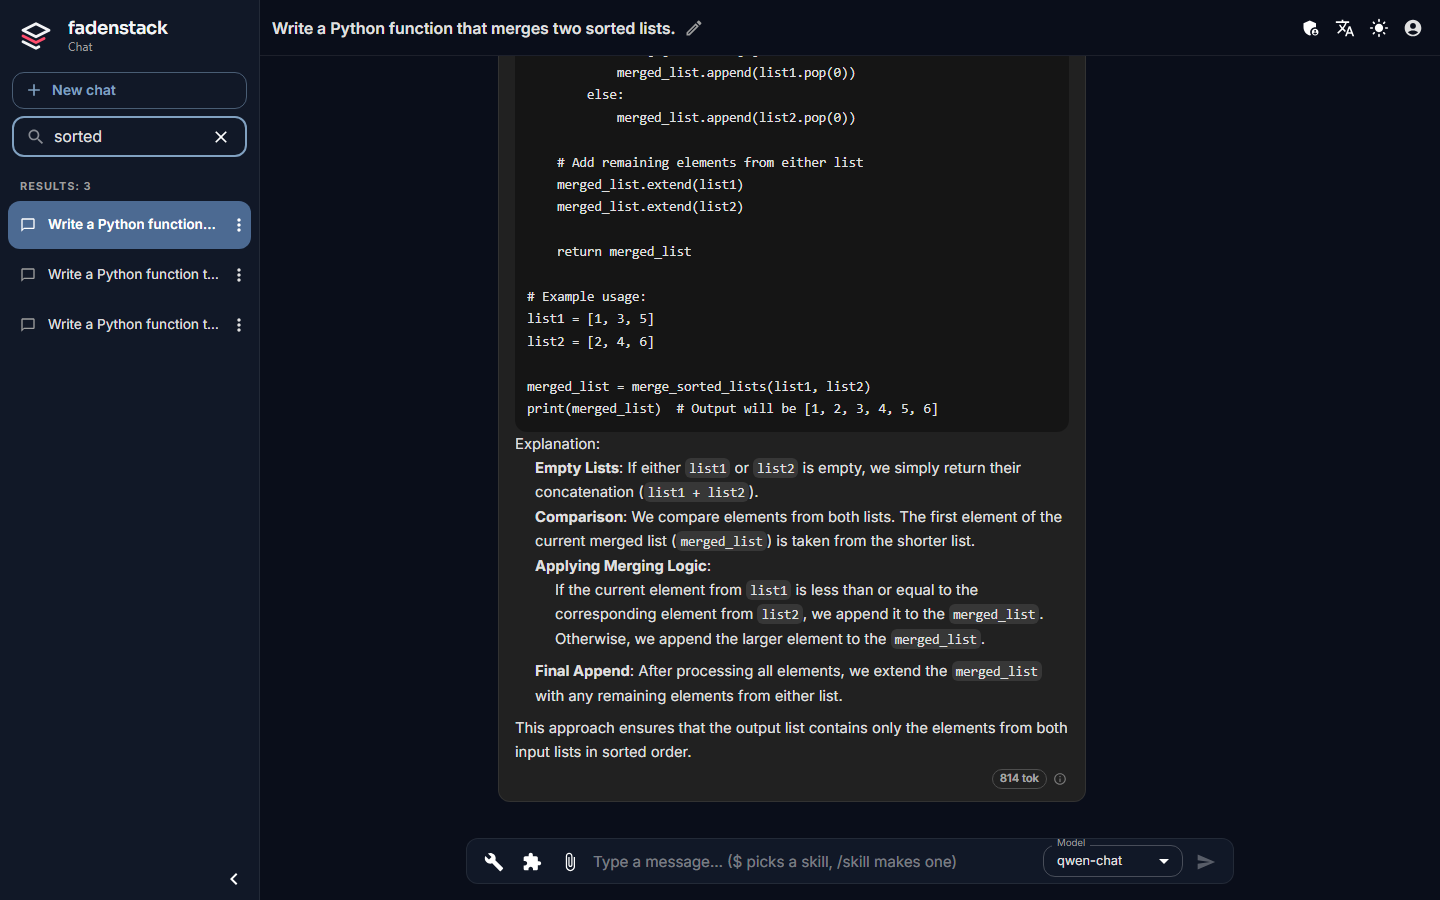Viewport: 1440px width, 900px height.
Task: Click the "list2 = [2, 4, 6]" code line
Action: [590, 342]
